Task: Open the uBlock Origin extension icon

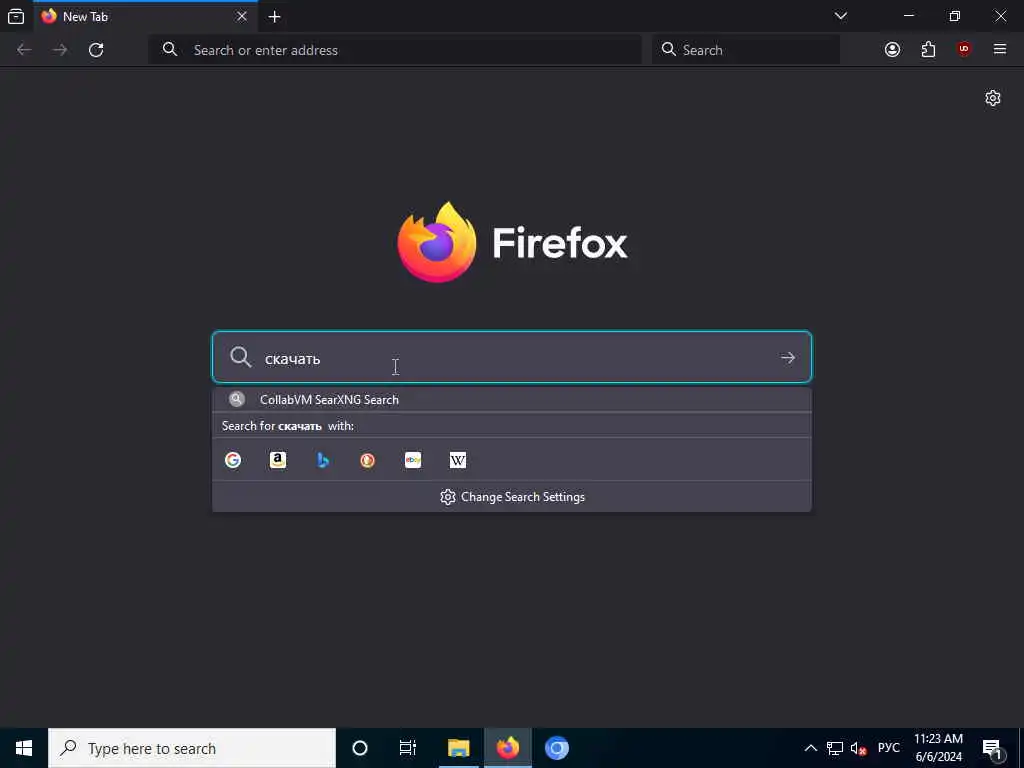Action: pos(964,50)
